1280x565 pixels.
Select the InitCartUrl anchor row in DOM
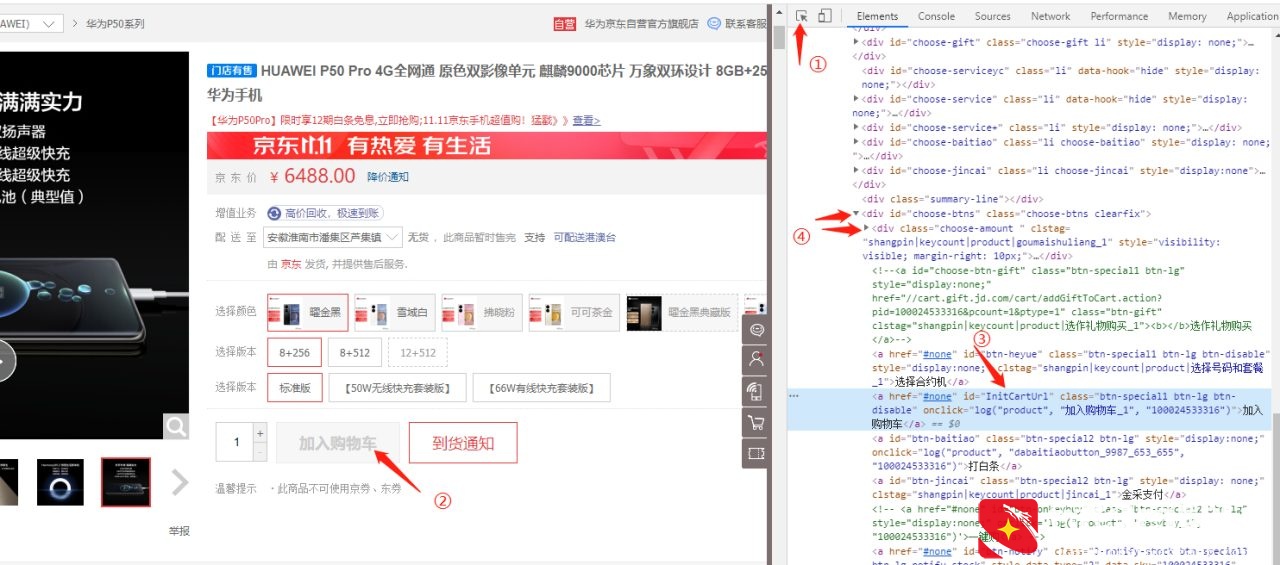(x=1030, y=410)
